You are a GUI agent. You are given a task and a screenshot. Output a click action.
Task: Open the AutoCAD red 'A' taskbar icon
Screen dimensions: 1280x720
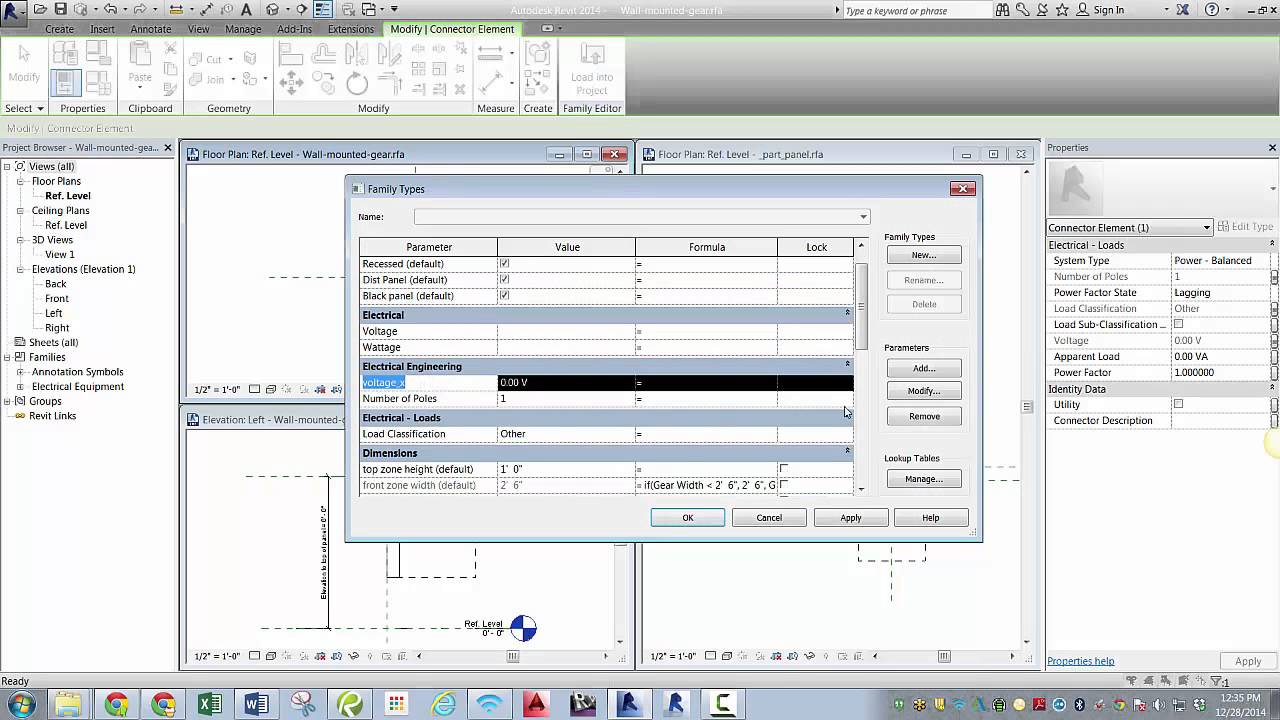(x=536, y=705)
